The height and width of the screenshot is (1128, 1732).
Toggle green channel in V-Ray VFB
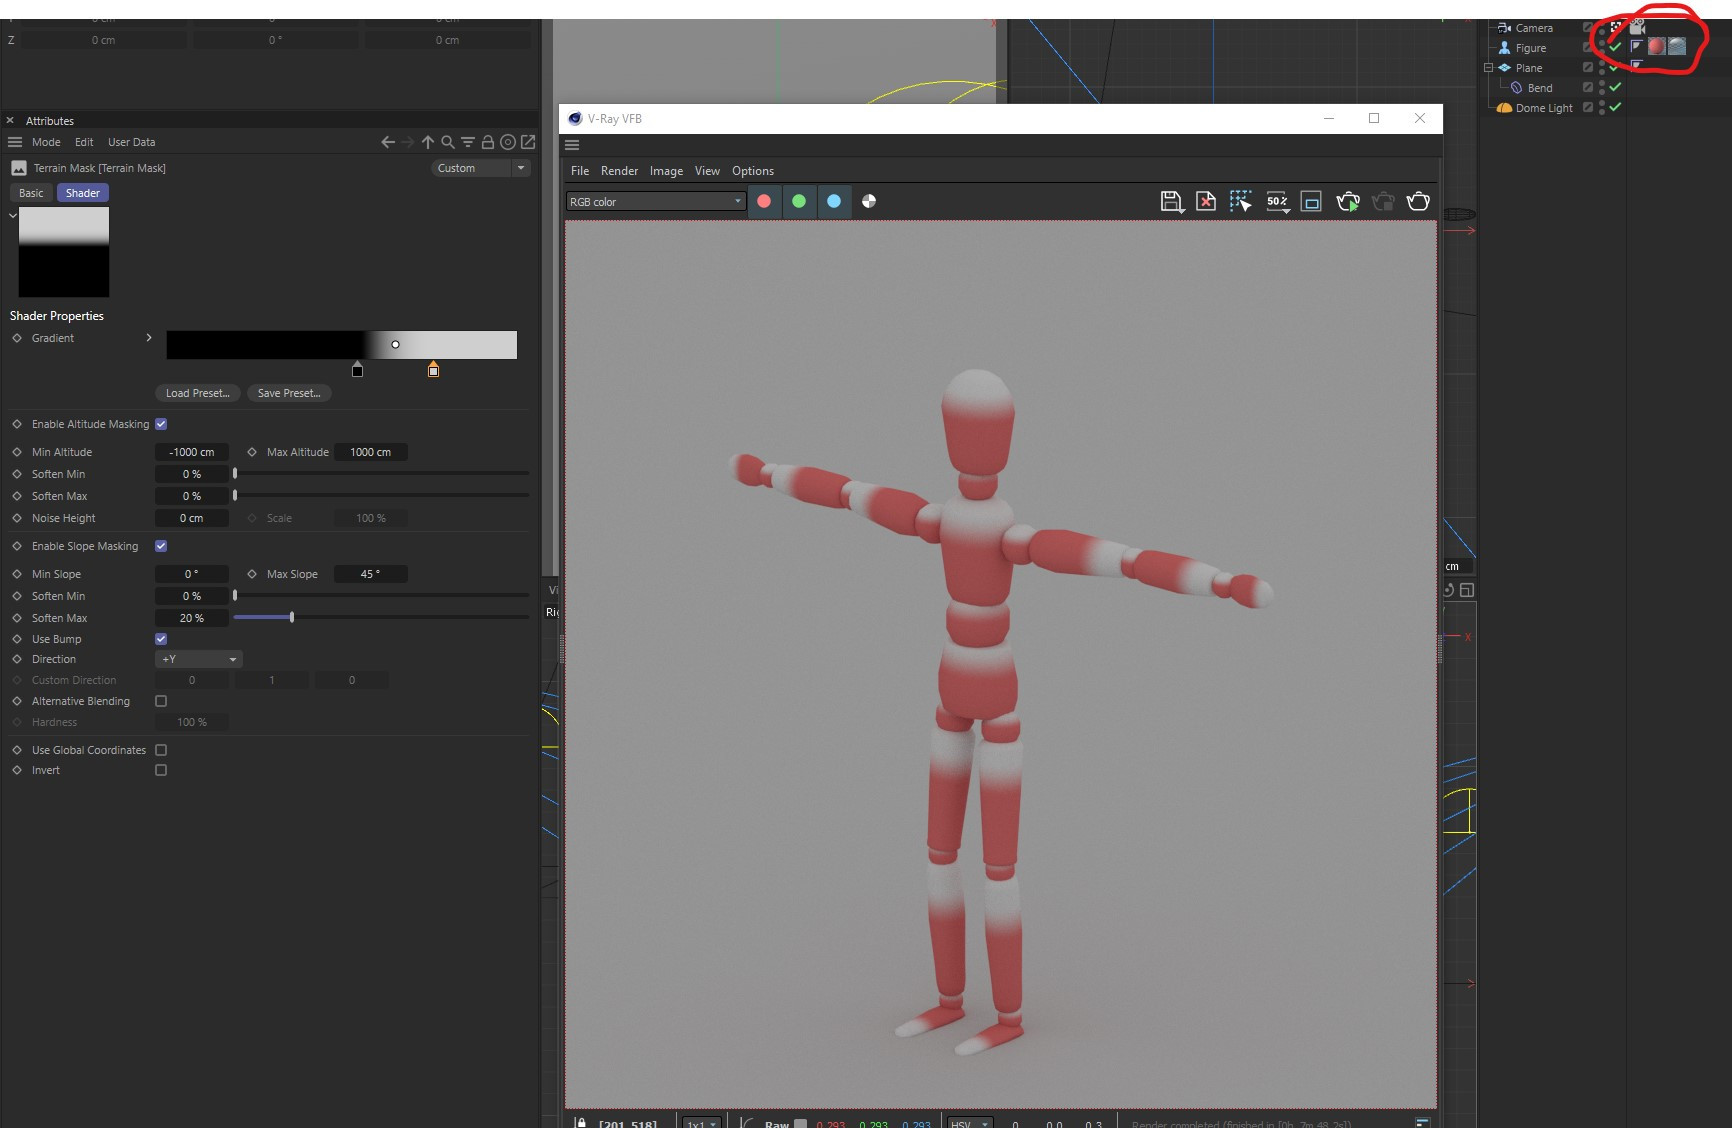coord(799,201)
